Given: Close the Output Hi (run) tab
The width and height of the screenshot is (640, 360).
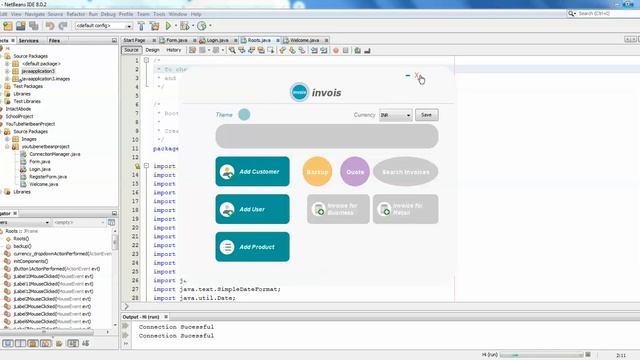Looking at the screenshot, I should (x=166, y=317).
